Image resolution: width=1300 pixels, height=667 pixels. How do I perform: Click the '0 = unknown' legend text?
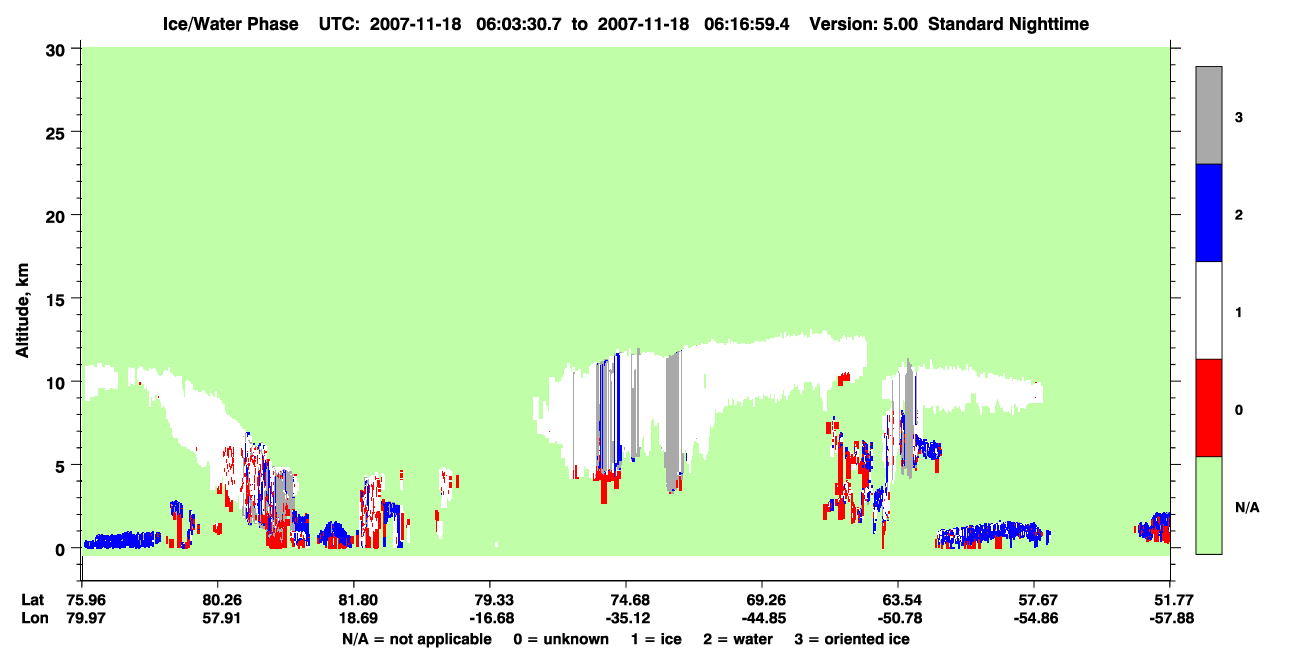click(560, 640)
